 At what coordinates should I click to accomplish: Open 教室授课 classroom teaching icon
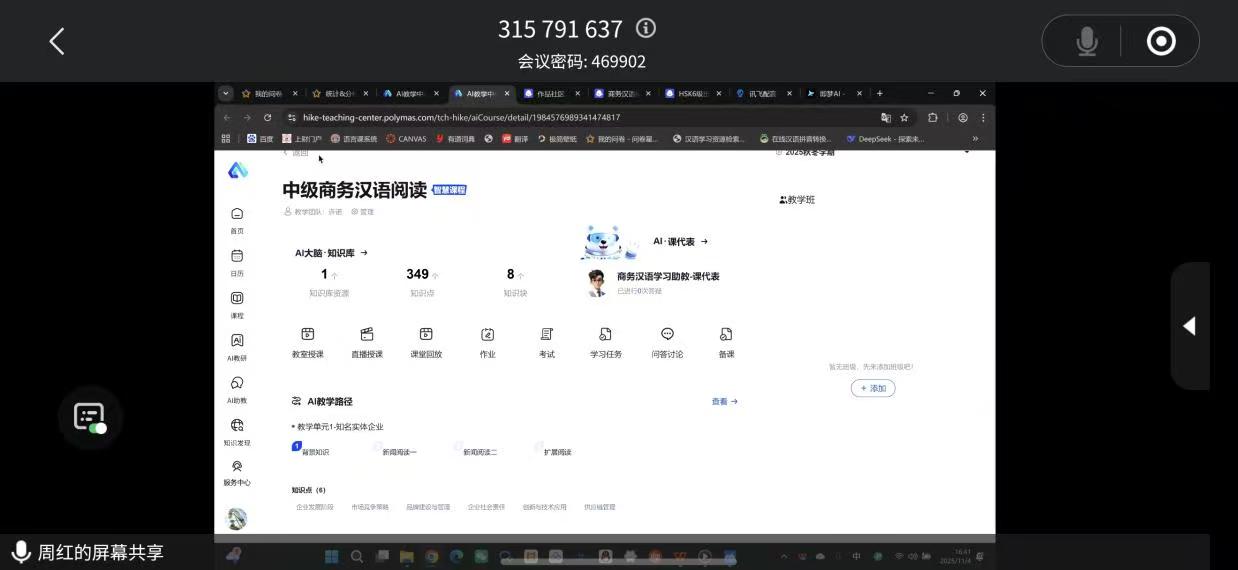pyautogui.click(x=307, y=335)
